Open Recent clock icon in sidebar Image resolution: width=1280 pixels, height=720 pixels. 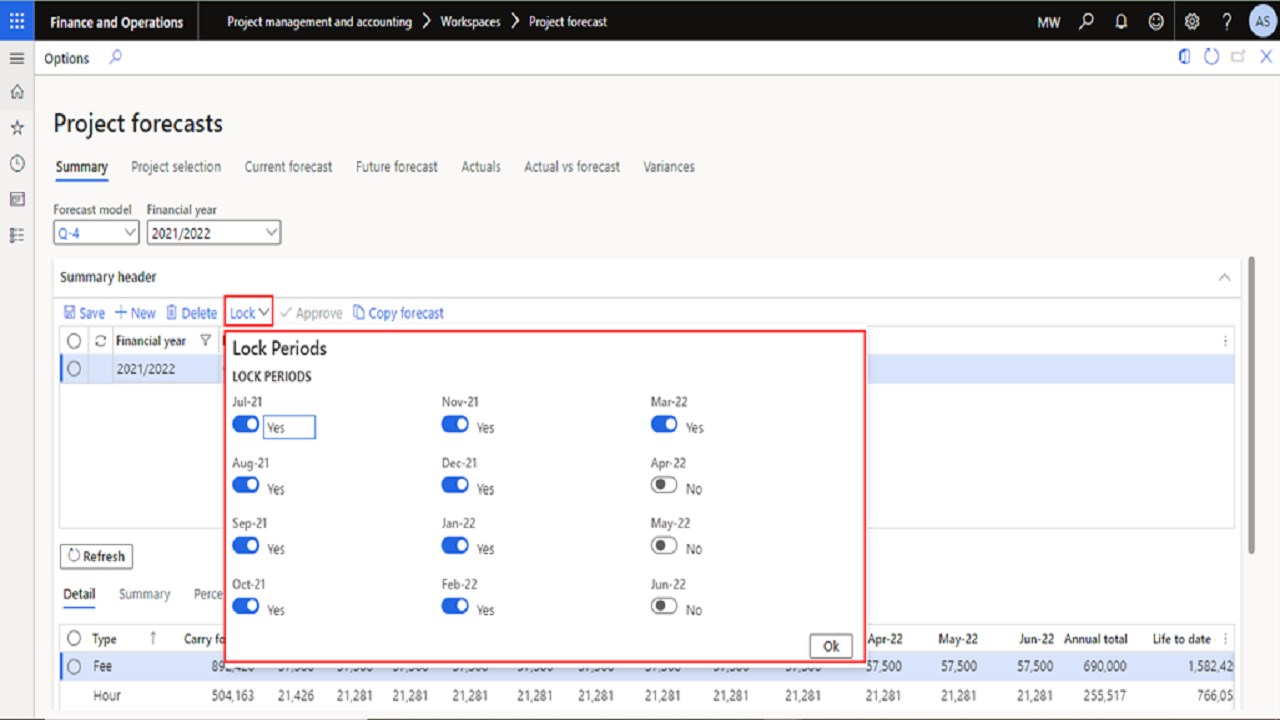coord(17,164)
